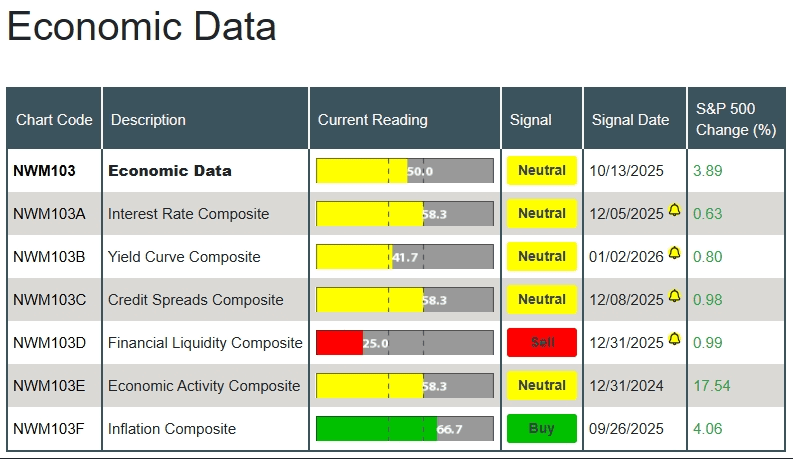Click the Neutral signal for Economic Data
This screenshot has height=459, width=793.
tap(542, 170)
